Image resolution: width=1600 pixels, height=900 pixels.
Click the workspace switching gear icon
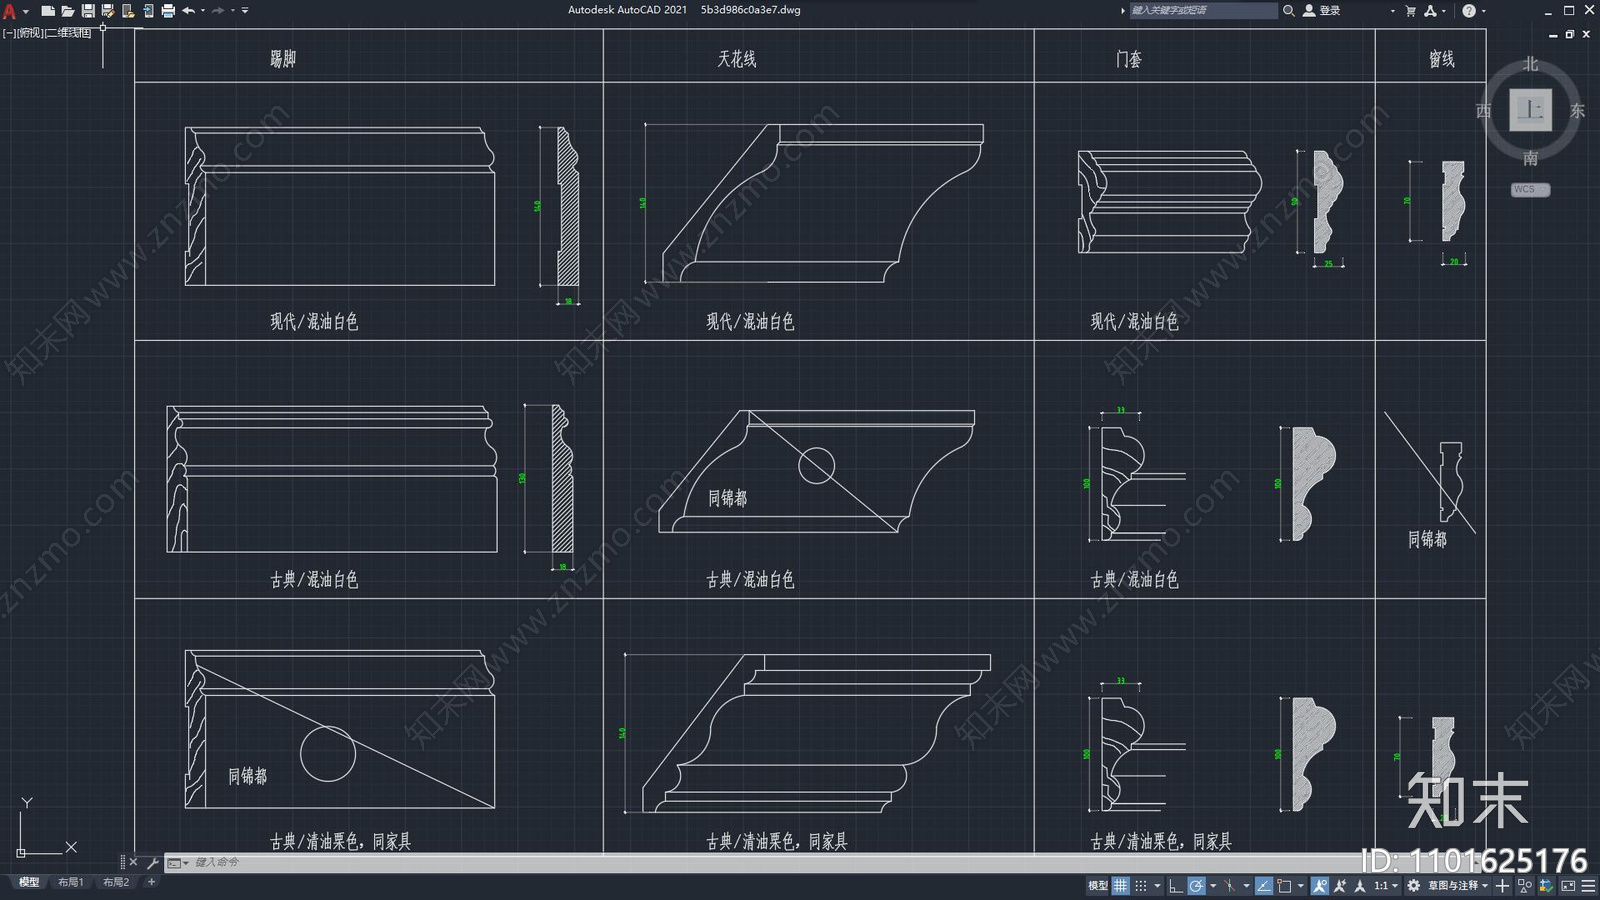pos(1413,885)
